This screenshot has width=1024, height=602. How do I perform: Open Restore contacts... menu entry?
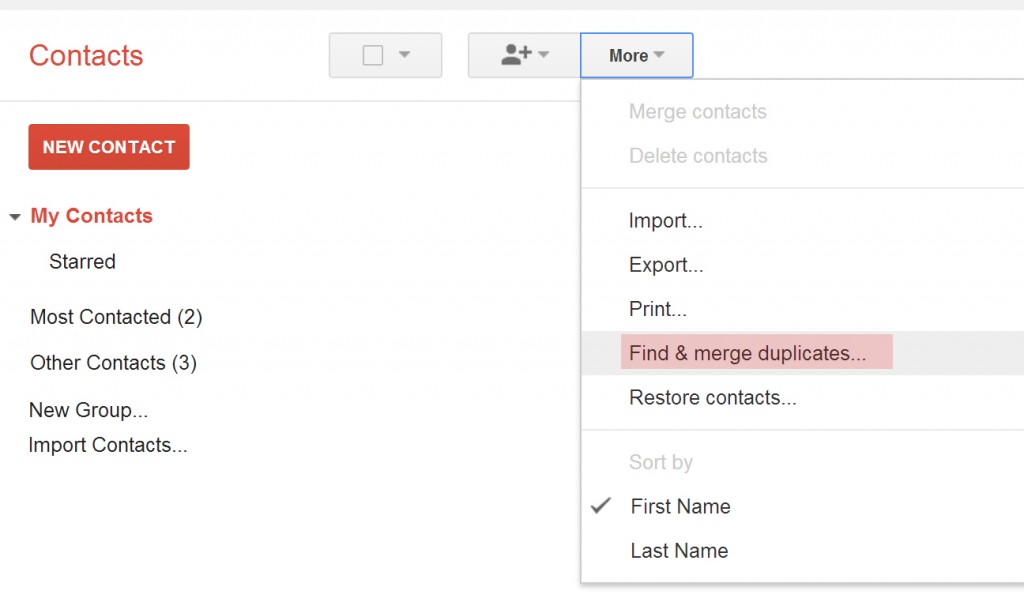pyautogui.click(x=712, y=397)
